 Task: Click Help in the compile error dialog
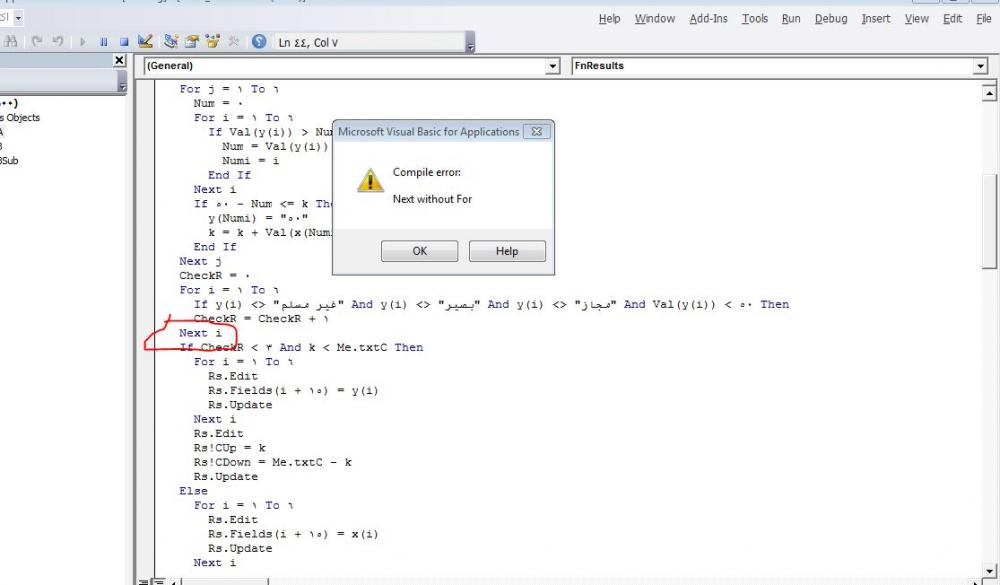tap(507, 251)
